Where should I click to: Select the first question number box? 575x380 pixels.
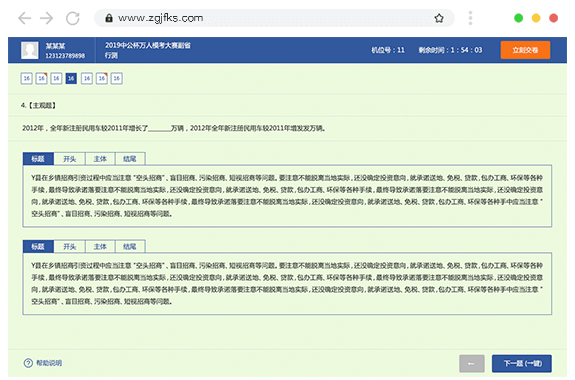[26, 78]
